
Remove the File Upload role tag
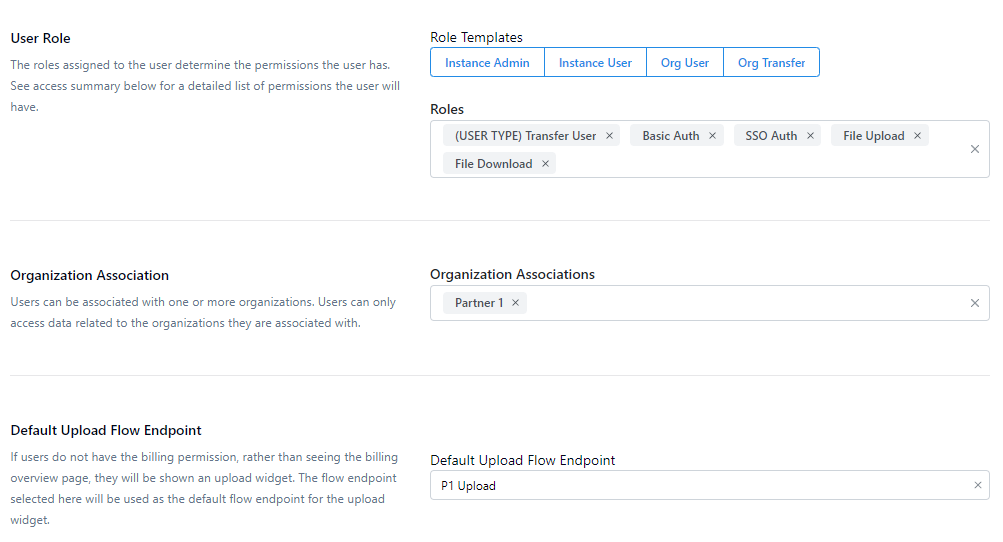coord(917,136)
